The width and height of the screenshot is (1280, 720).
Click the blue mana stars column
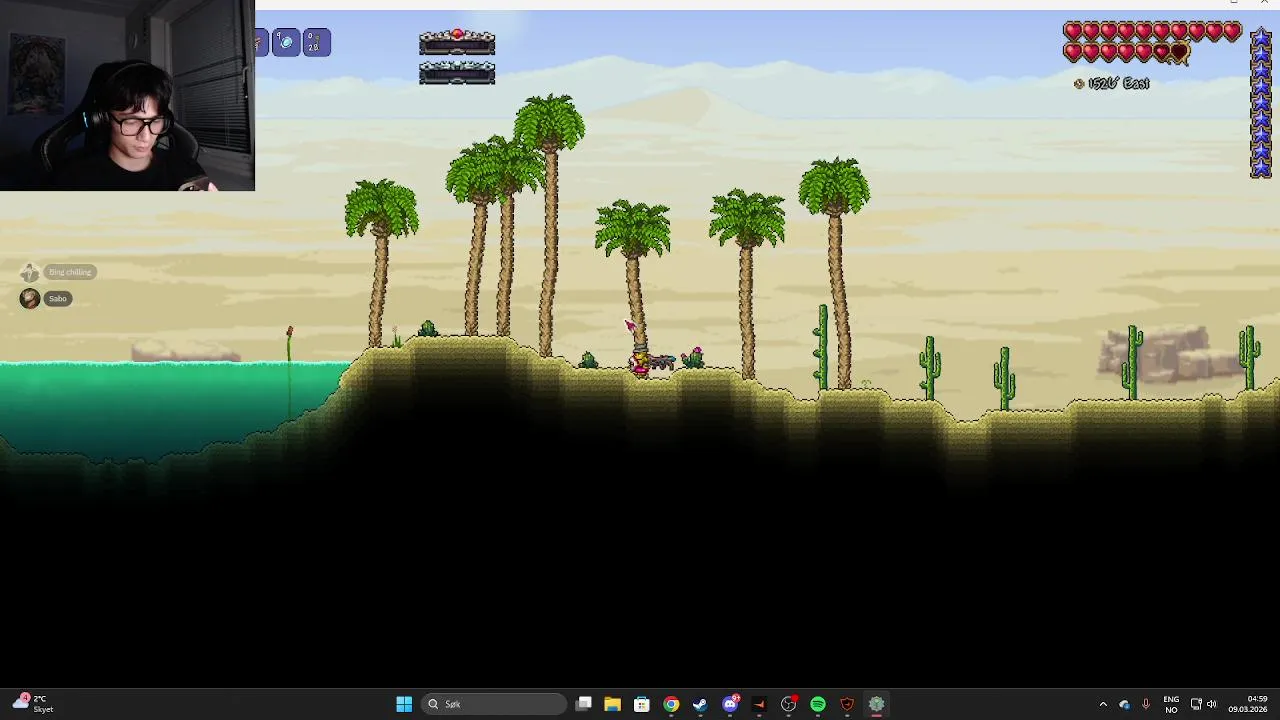[1261, 101]
